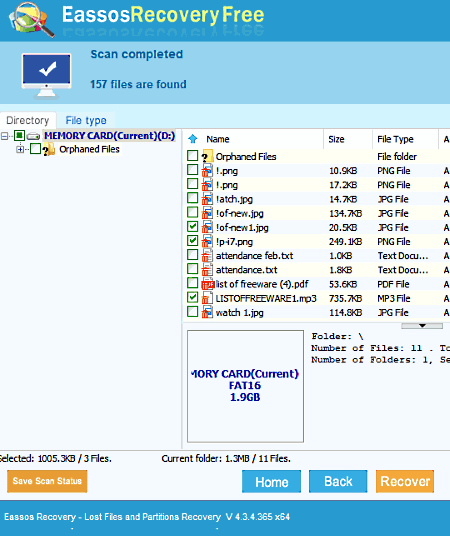The image size is (450, 536).
Task: Collapse the MEMORY CARD tree node
Action: tap(4, 136)
